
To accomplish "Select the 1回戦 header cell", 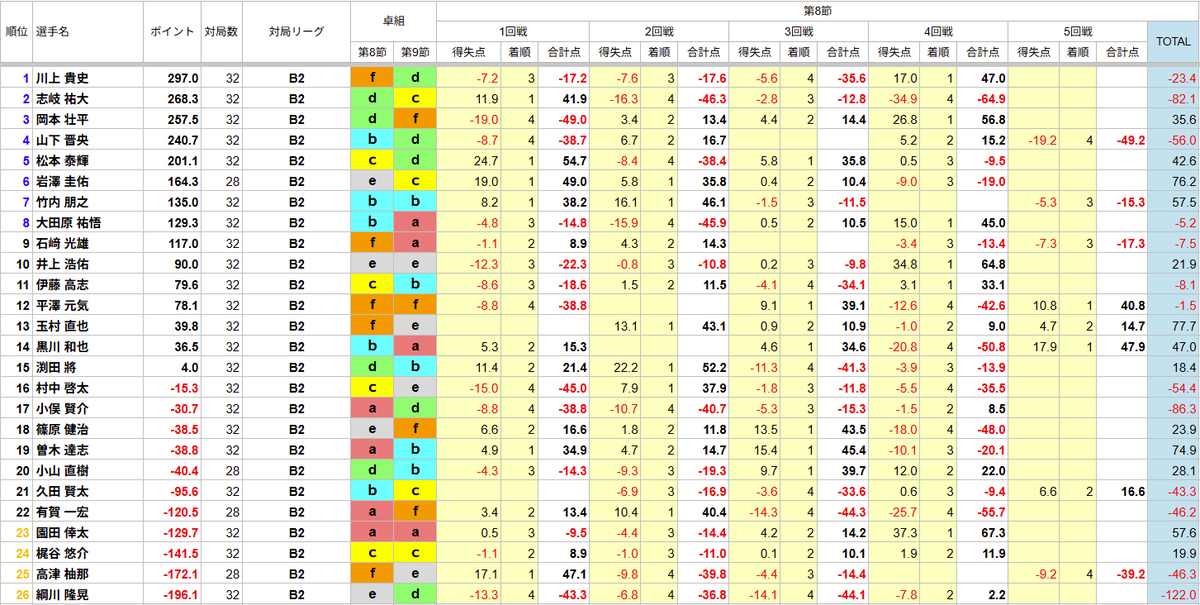I will (514, 32).
